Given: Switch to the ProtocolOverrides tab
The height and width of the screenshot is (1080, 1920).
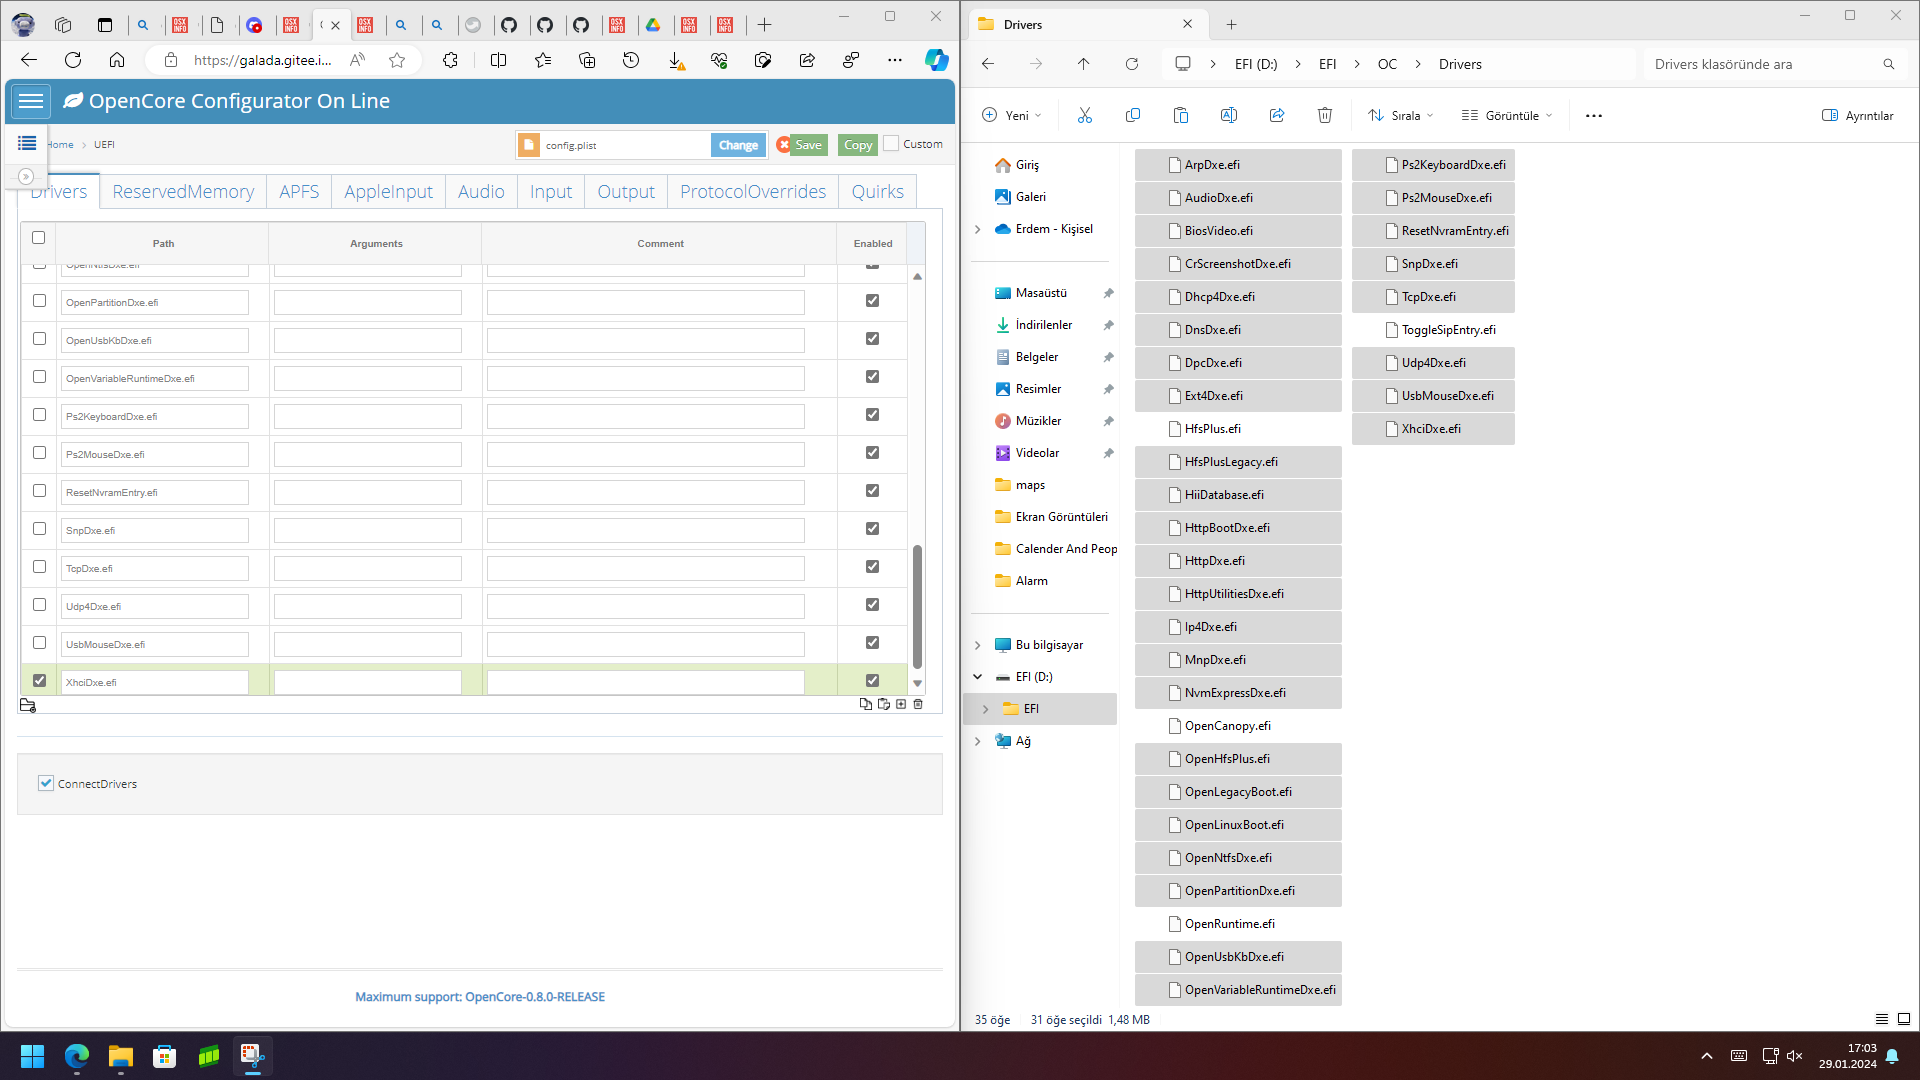Looking at the screenshot, I should (x=753, y=191).
